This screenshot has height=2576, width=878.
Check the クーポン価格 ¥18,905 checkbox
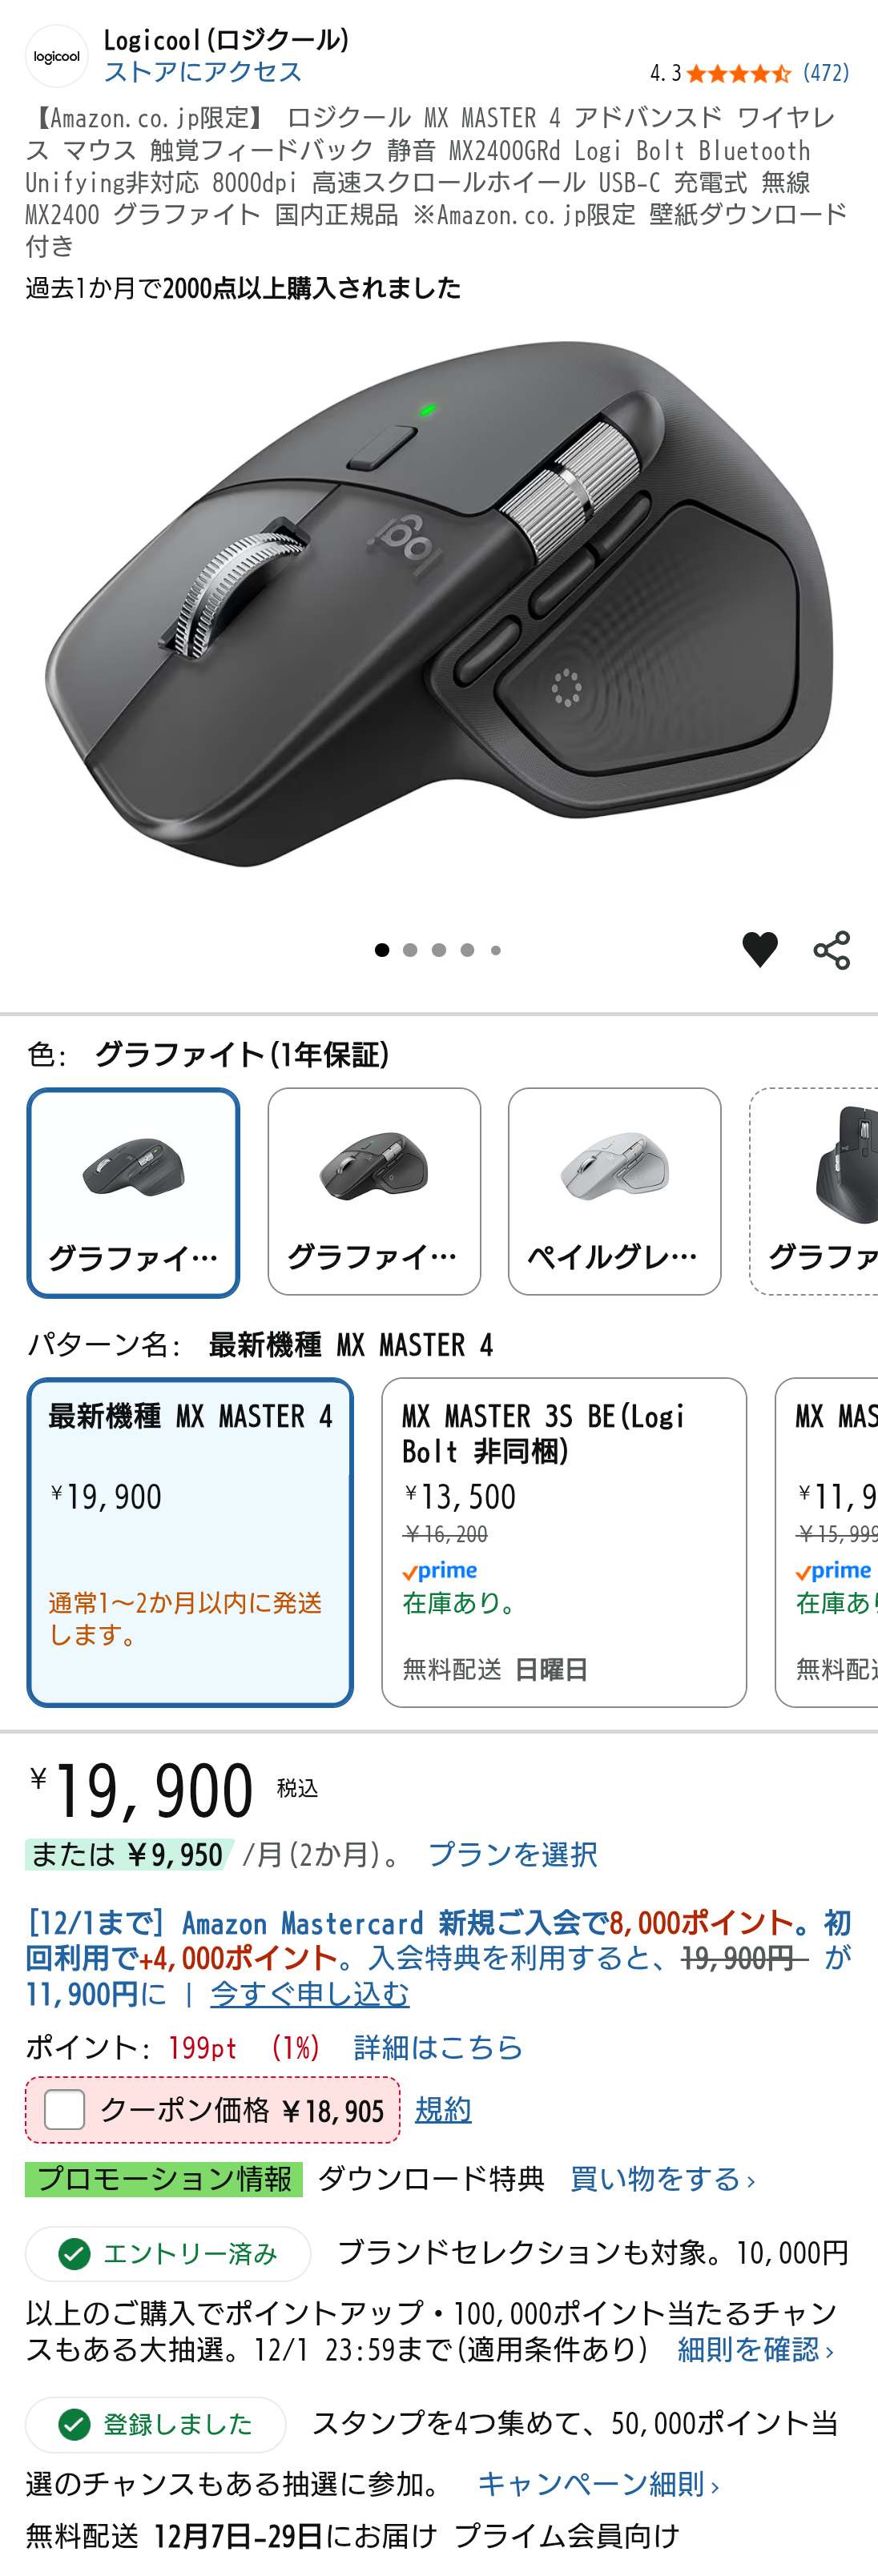65,2110
